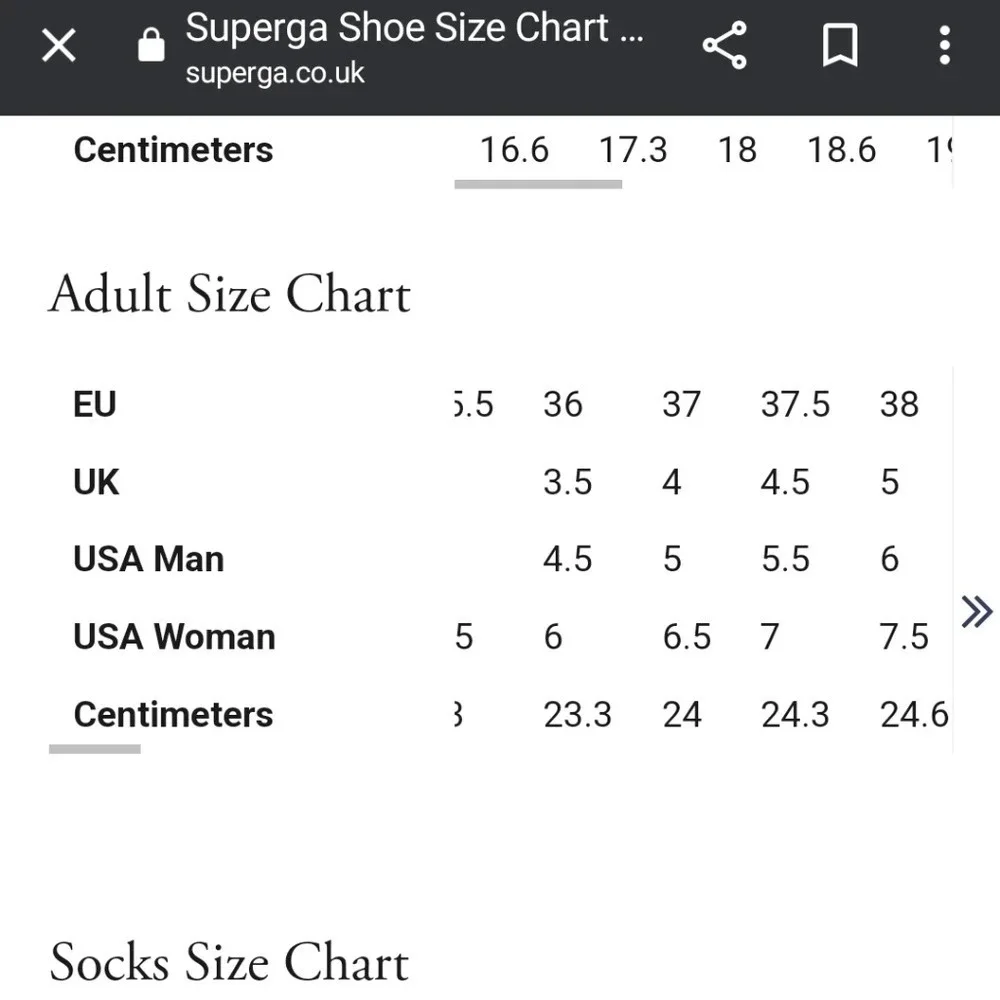1000x1000 pixels.
Task: Tap EU size 36 cell
Action: pyautogui.click(x=563, y=405)
